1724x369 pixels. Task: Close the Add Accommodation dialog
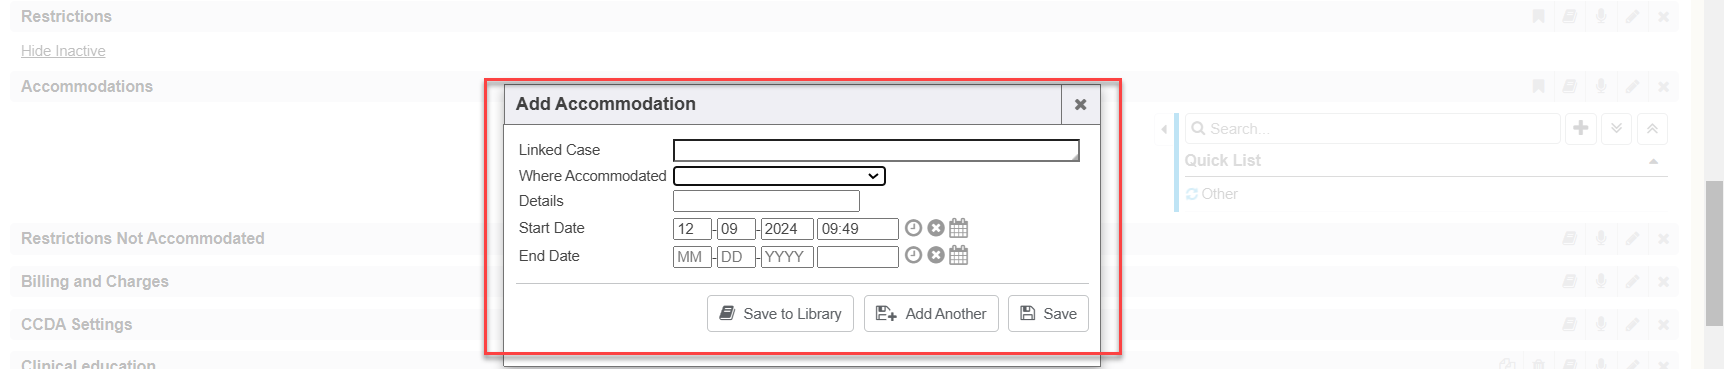tap(1080, 104)
